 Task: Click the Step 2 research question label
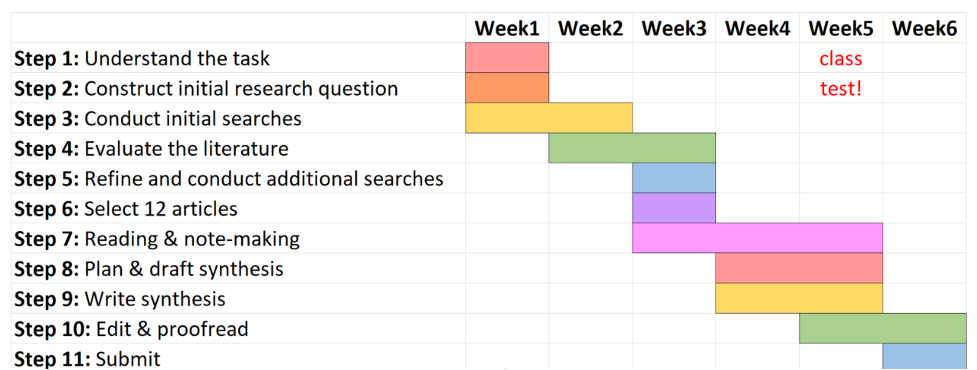[206, 88]
